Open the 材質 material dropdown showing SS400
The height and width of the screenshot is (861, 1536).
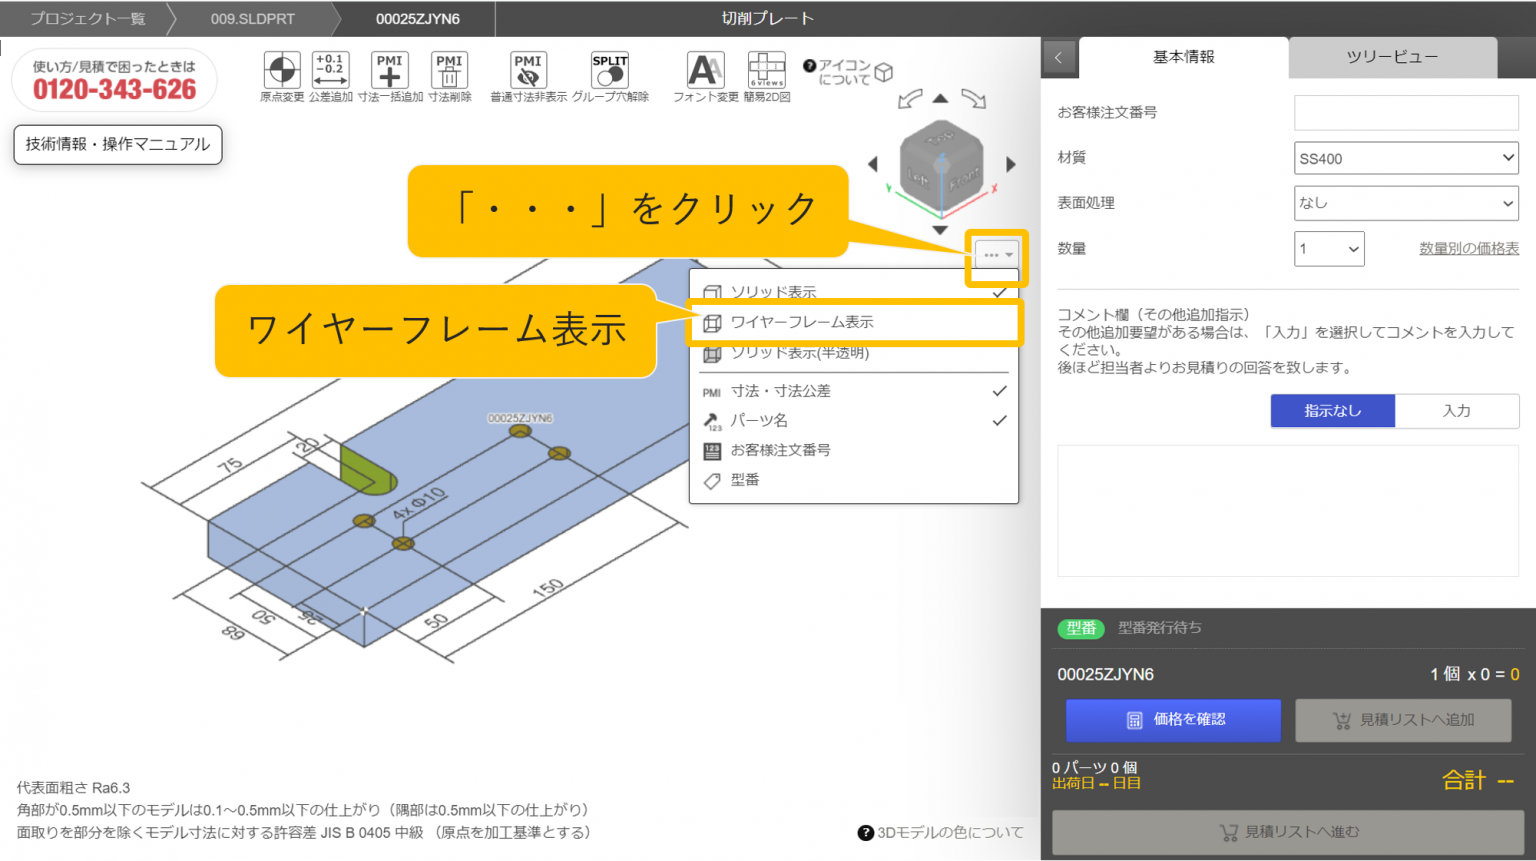(x=1405, y=157)
